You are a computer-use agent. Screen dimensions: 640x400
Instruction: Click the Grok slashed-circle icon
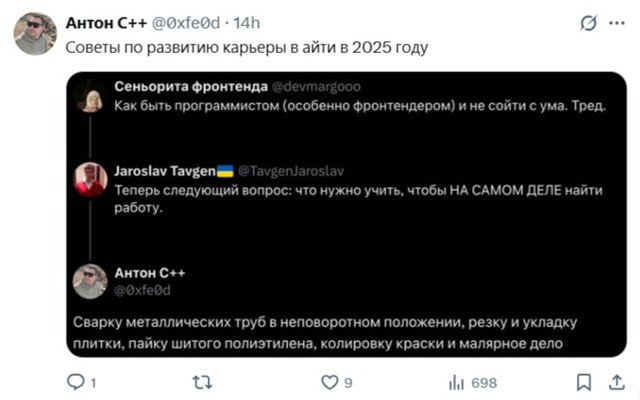(589, 23)
